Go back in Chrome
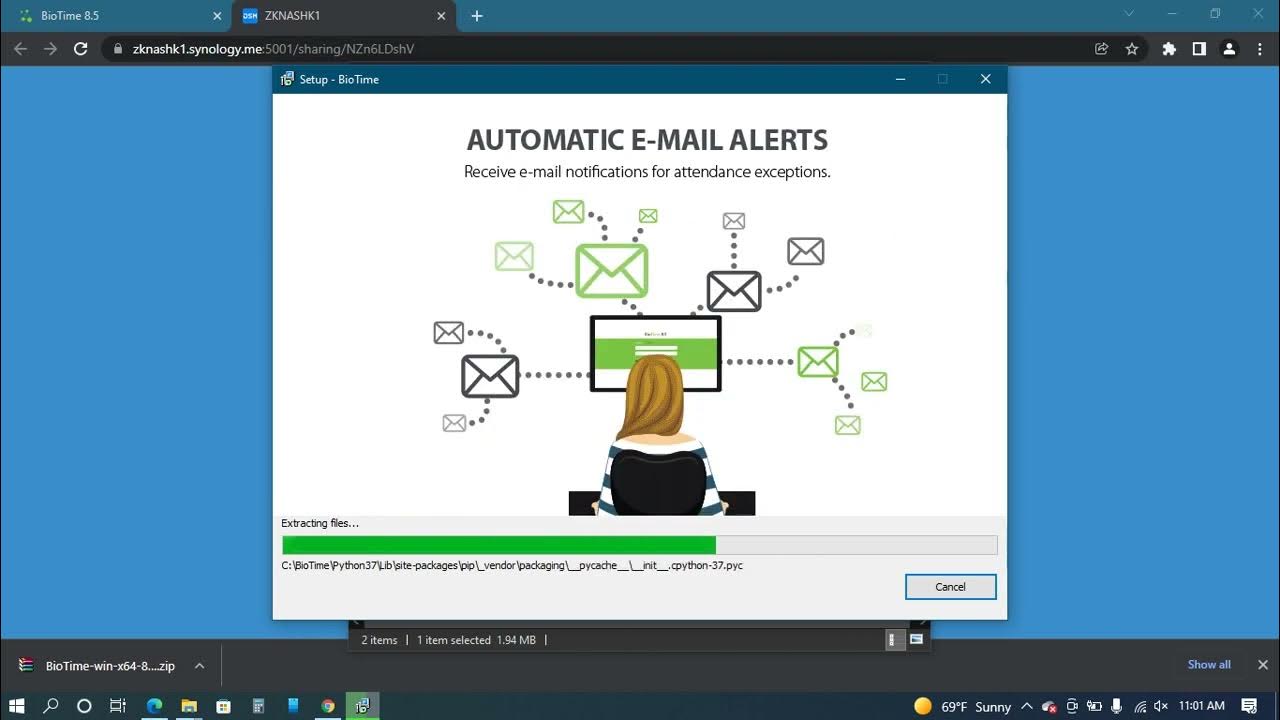Screen dimensions: 1280x720 pyautogui.click(x=20, y=48)
